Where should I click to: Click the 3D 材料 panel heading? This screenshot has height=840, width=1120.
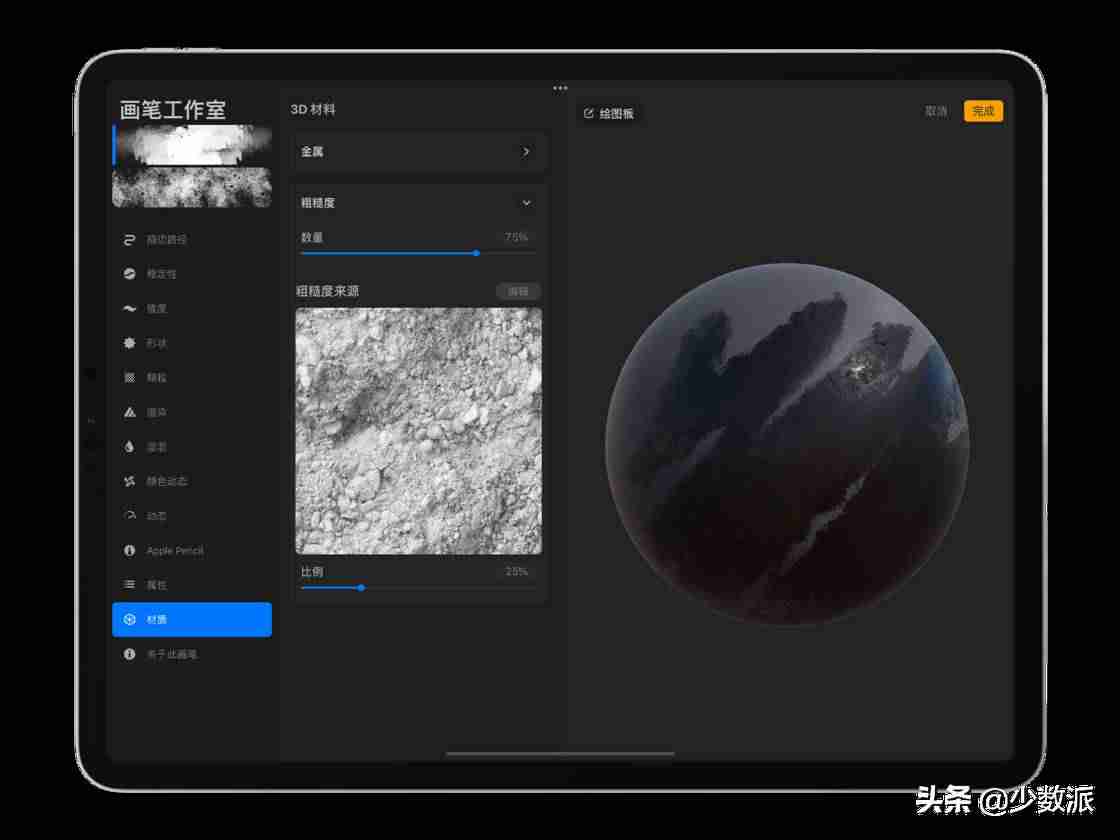313,109
